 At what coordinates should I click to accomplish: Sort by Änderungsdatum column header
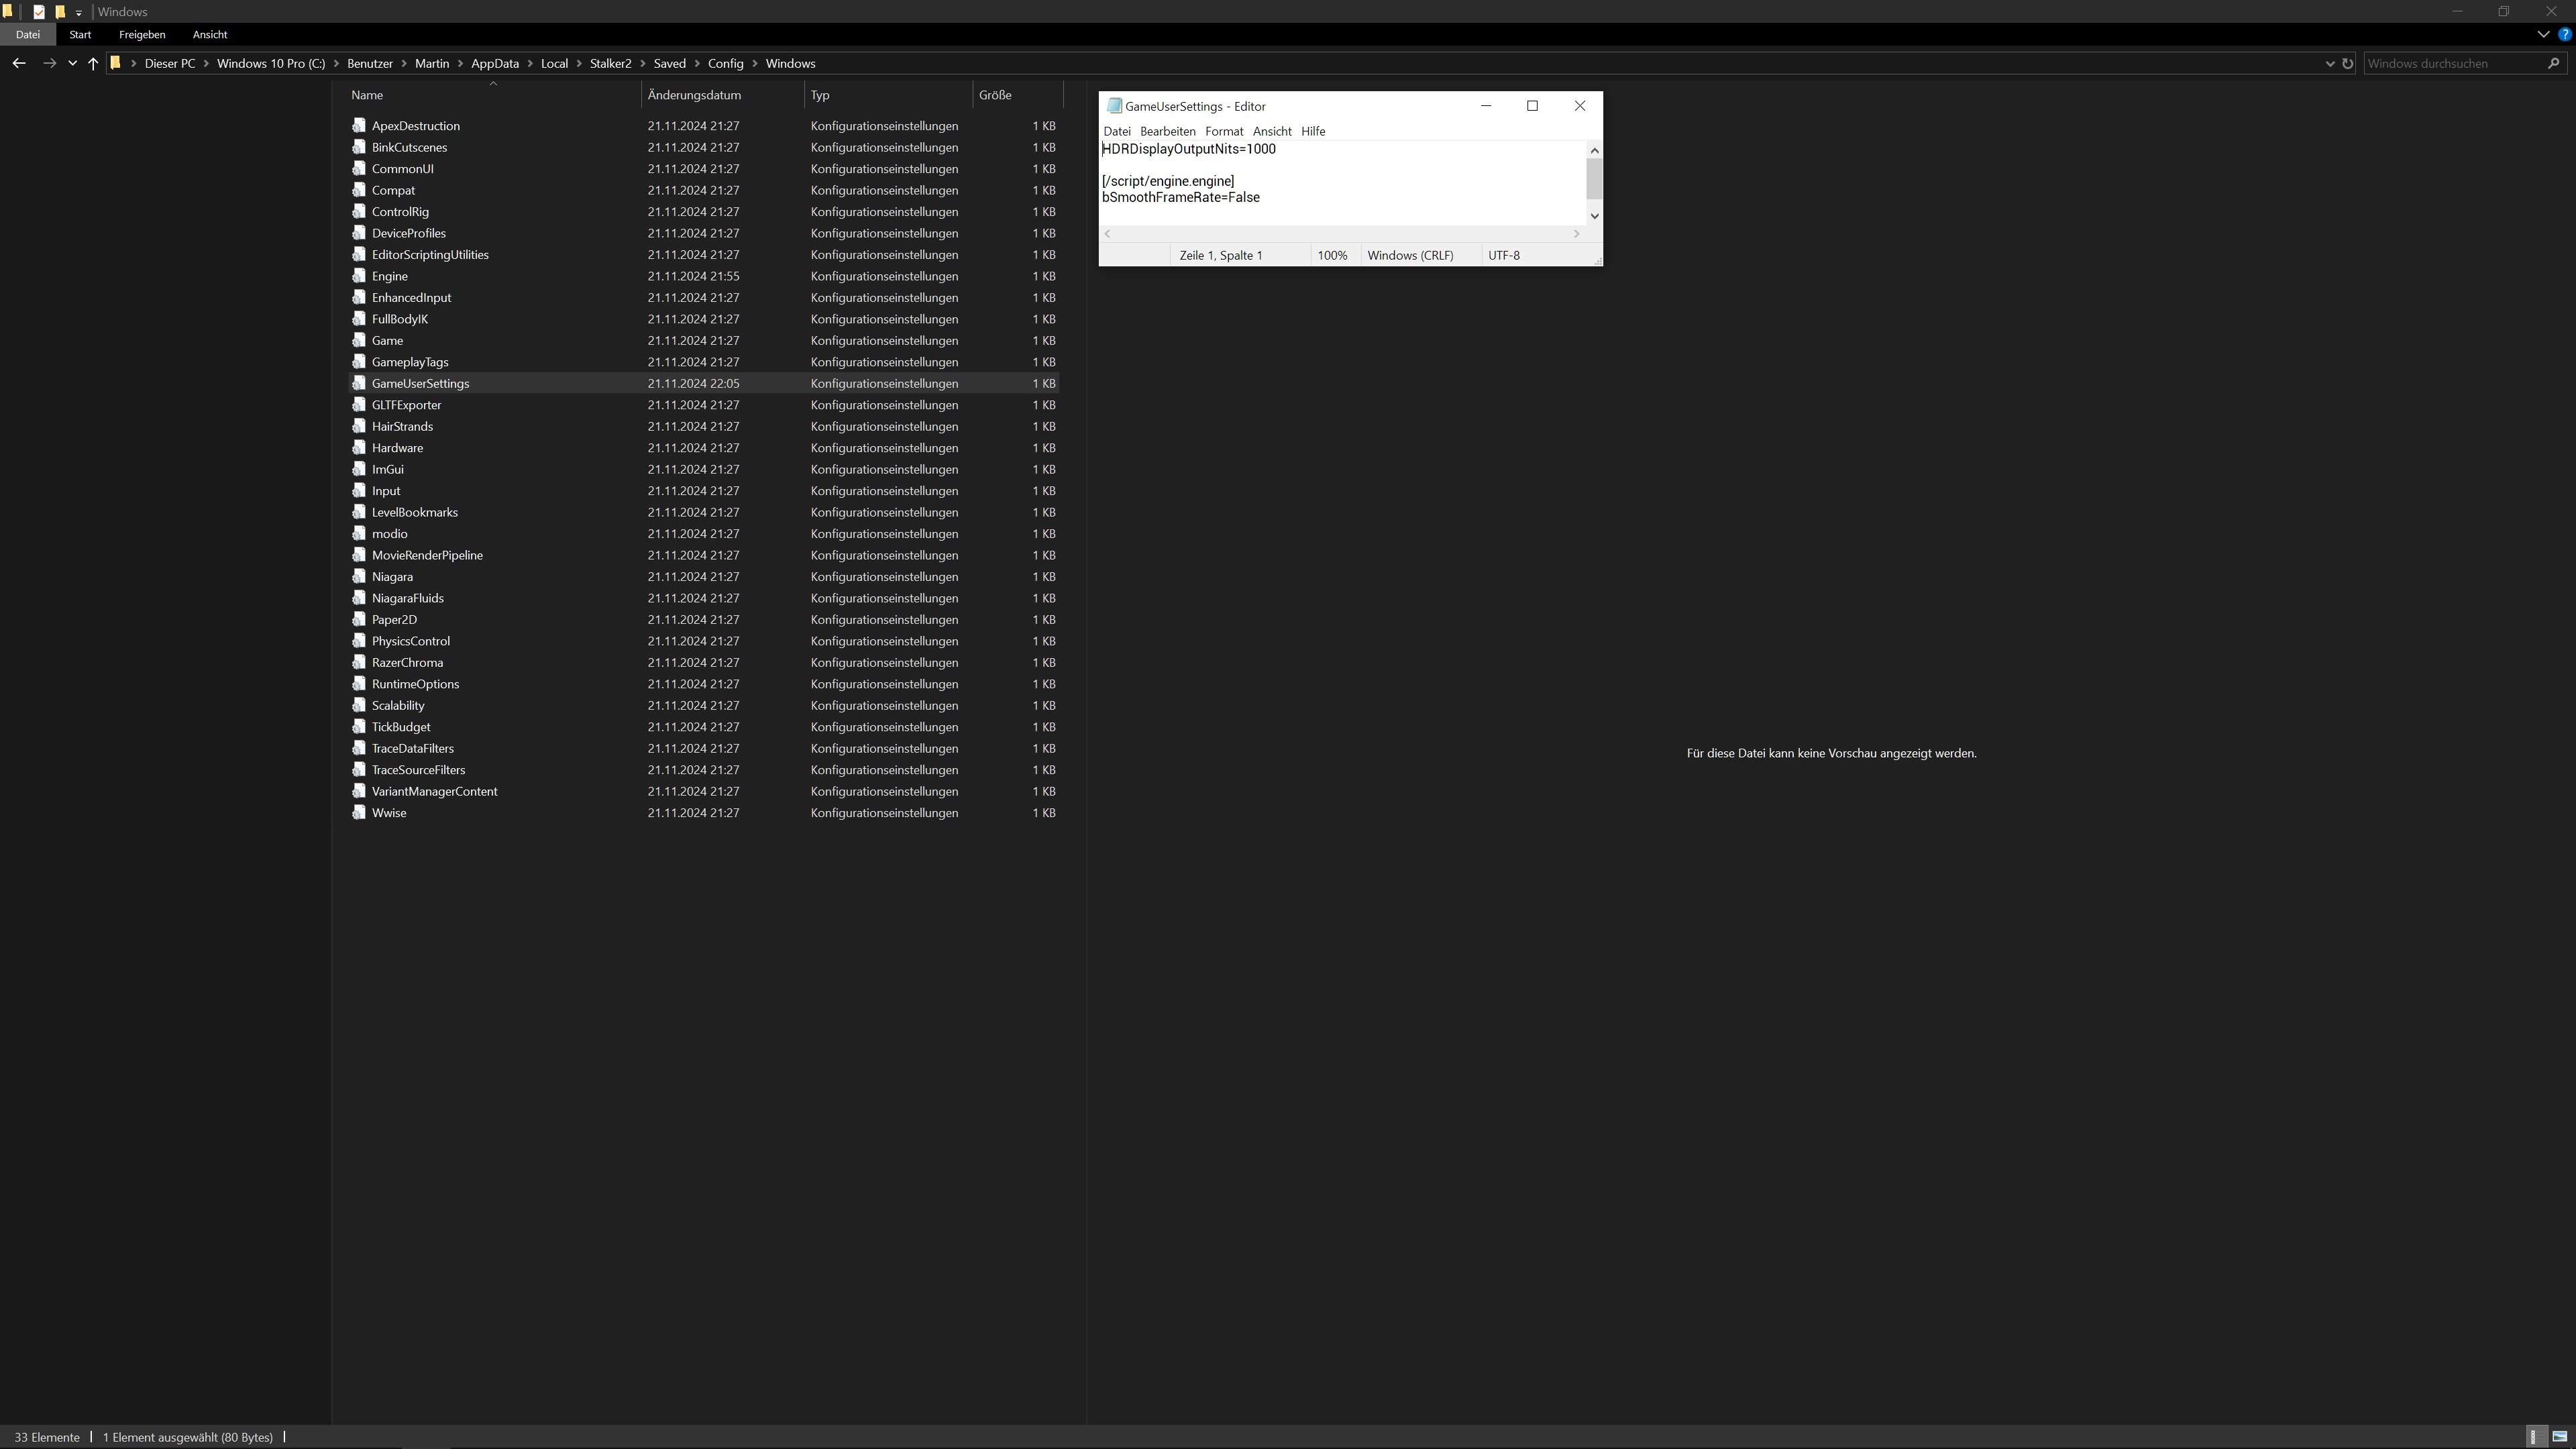[694, 95]
